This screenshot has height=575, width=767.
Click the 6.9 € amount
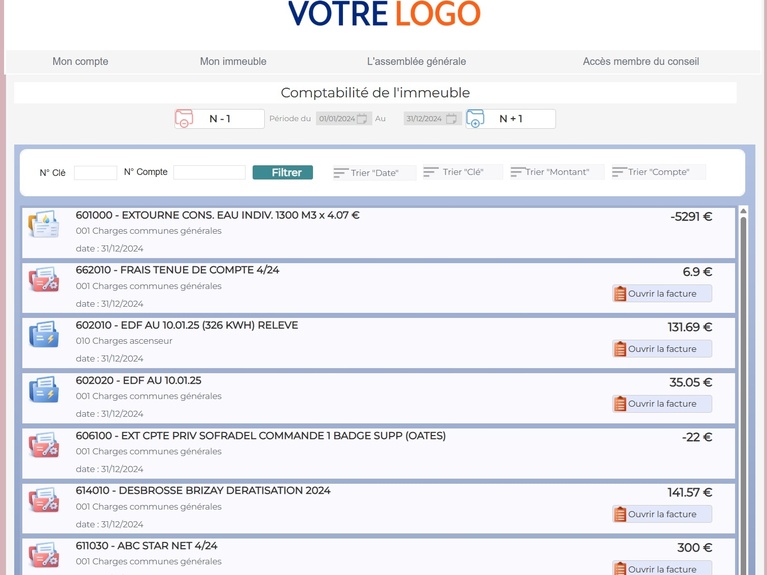click(698, 272)
